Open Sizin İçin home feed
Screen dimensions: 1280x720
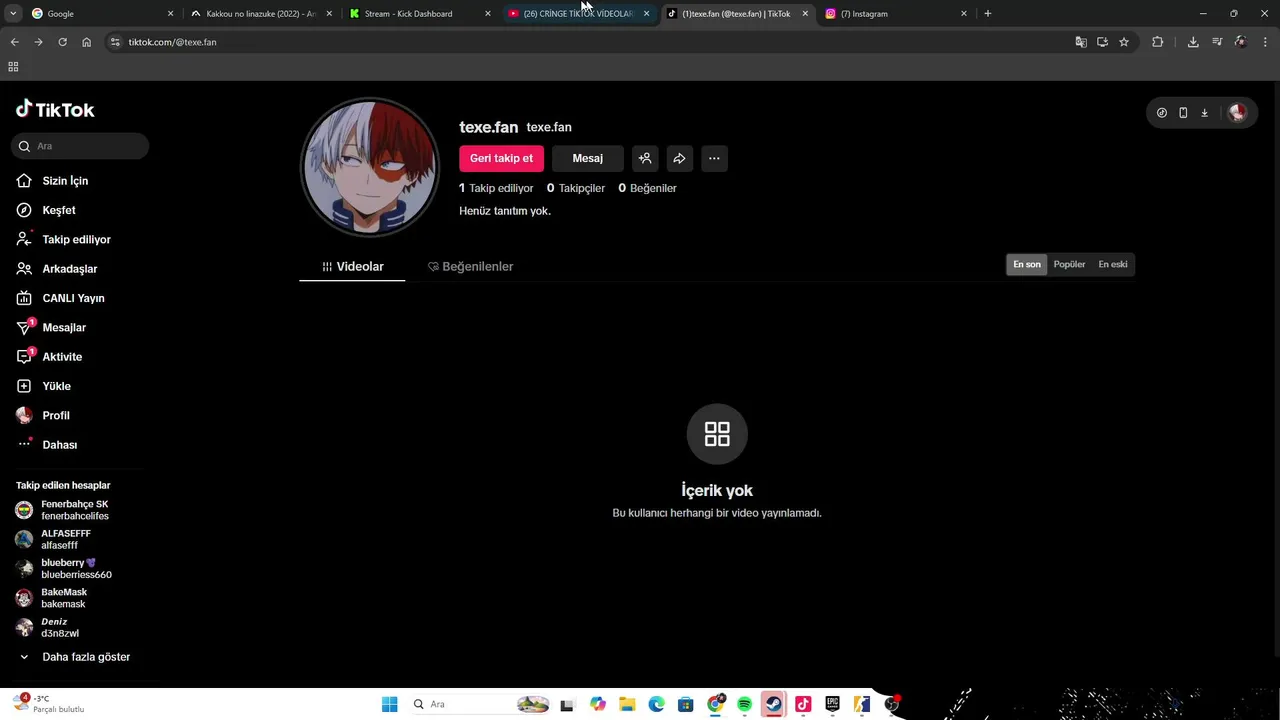pos(65,181)
